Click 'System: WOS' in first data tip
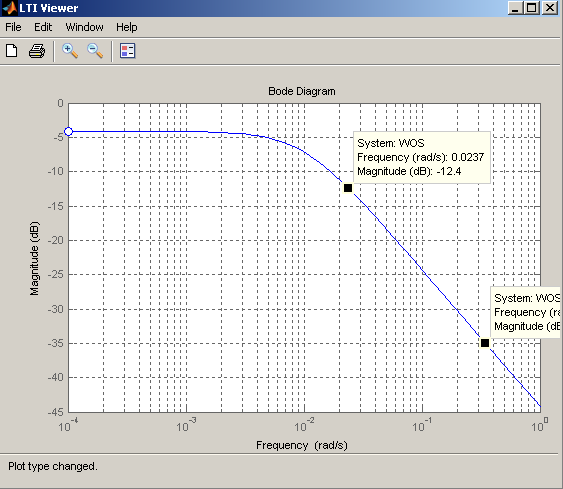 click(391, 143)
